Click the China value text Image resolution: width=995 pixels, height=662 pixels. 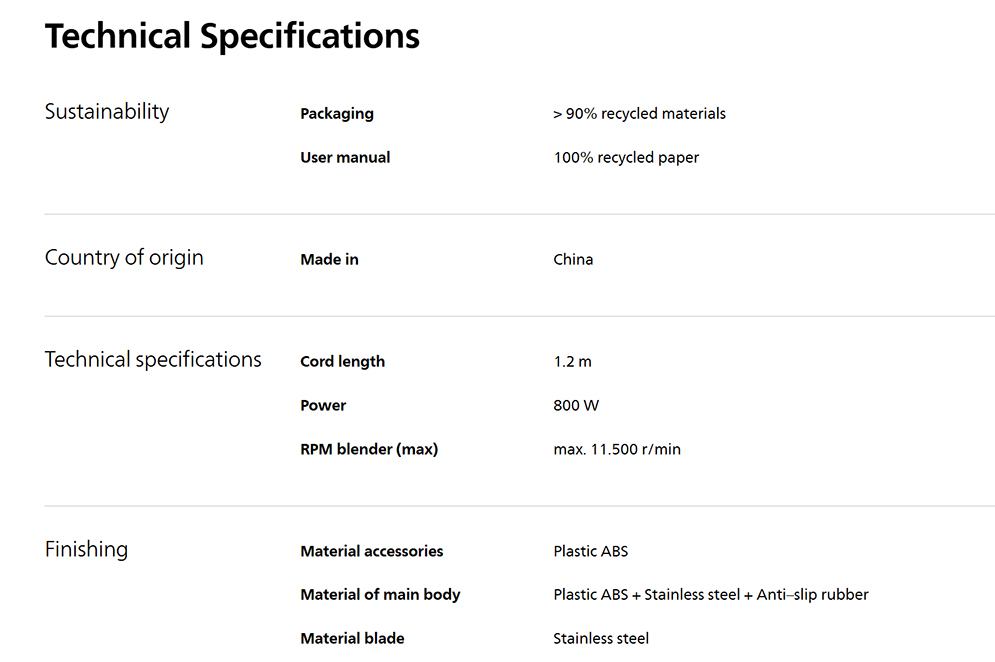[573, 260]
